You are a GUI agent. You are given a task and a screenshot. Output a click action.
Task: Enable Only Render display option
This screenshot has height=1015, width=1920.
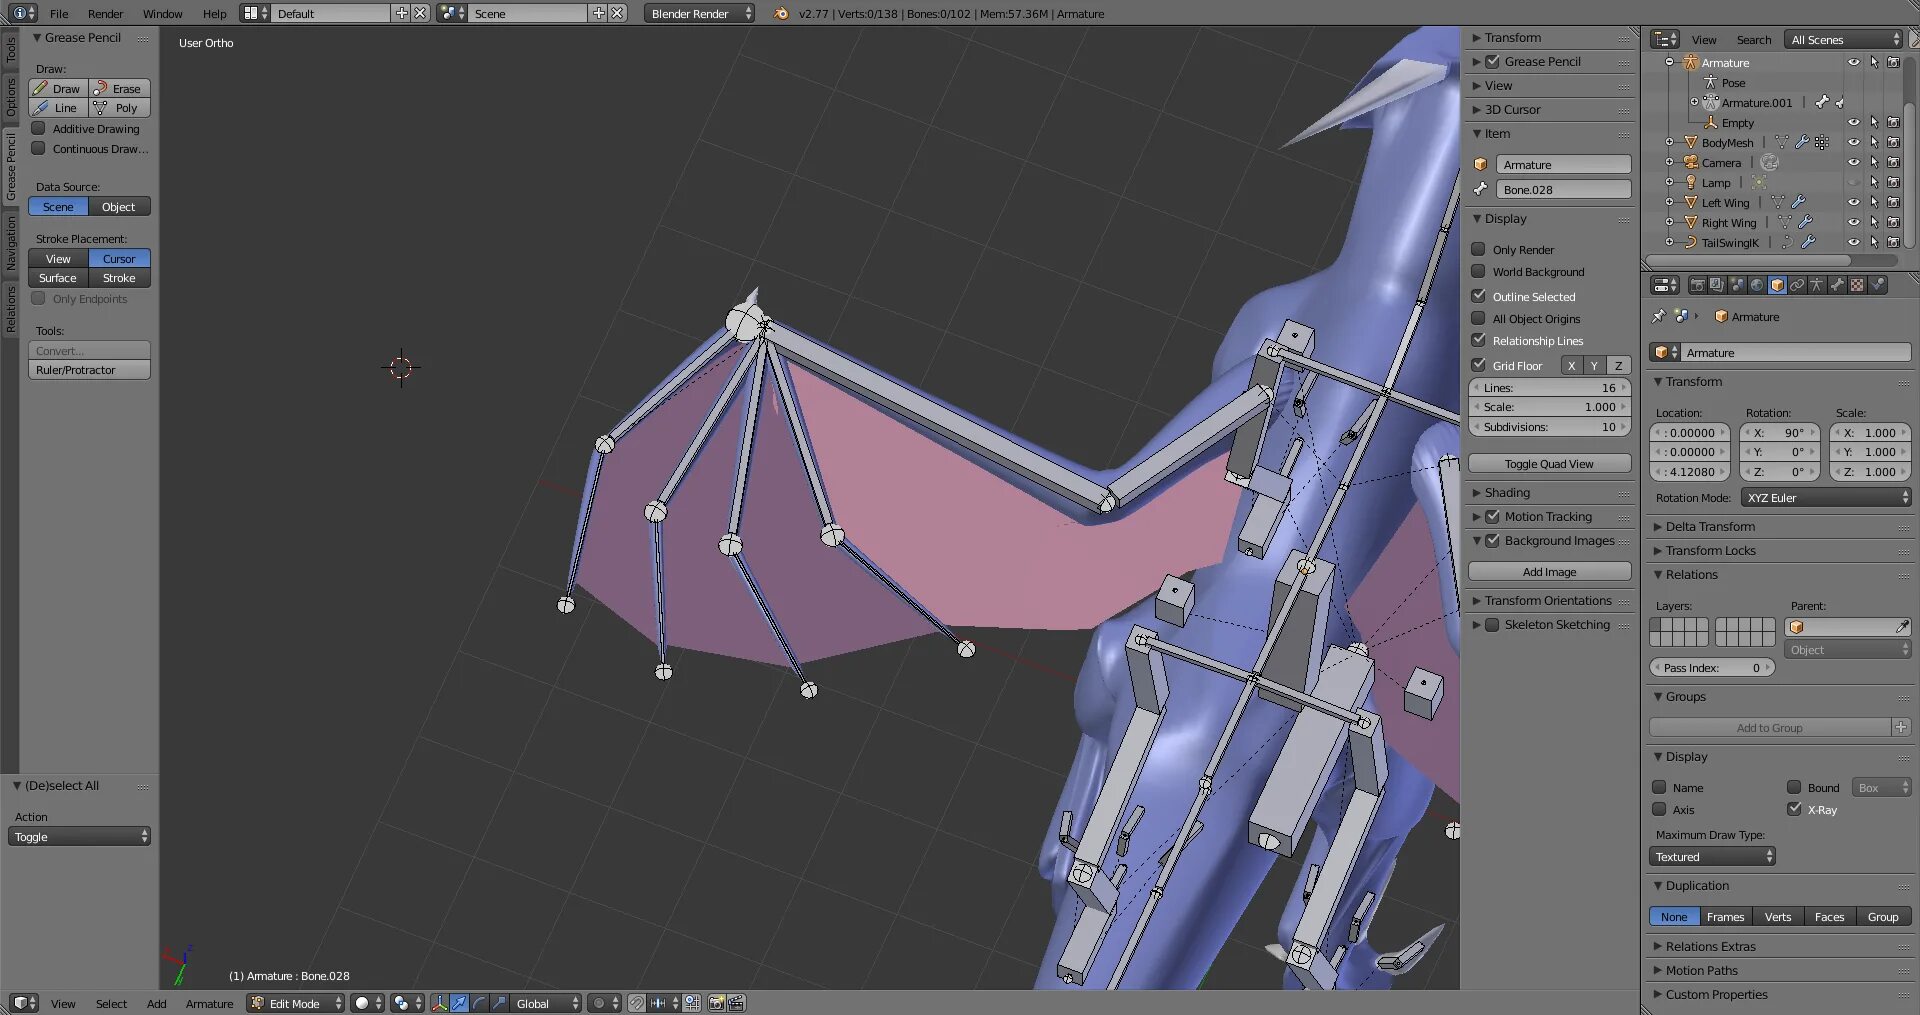(1478, 249)
